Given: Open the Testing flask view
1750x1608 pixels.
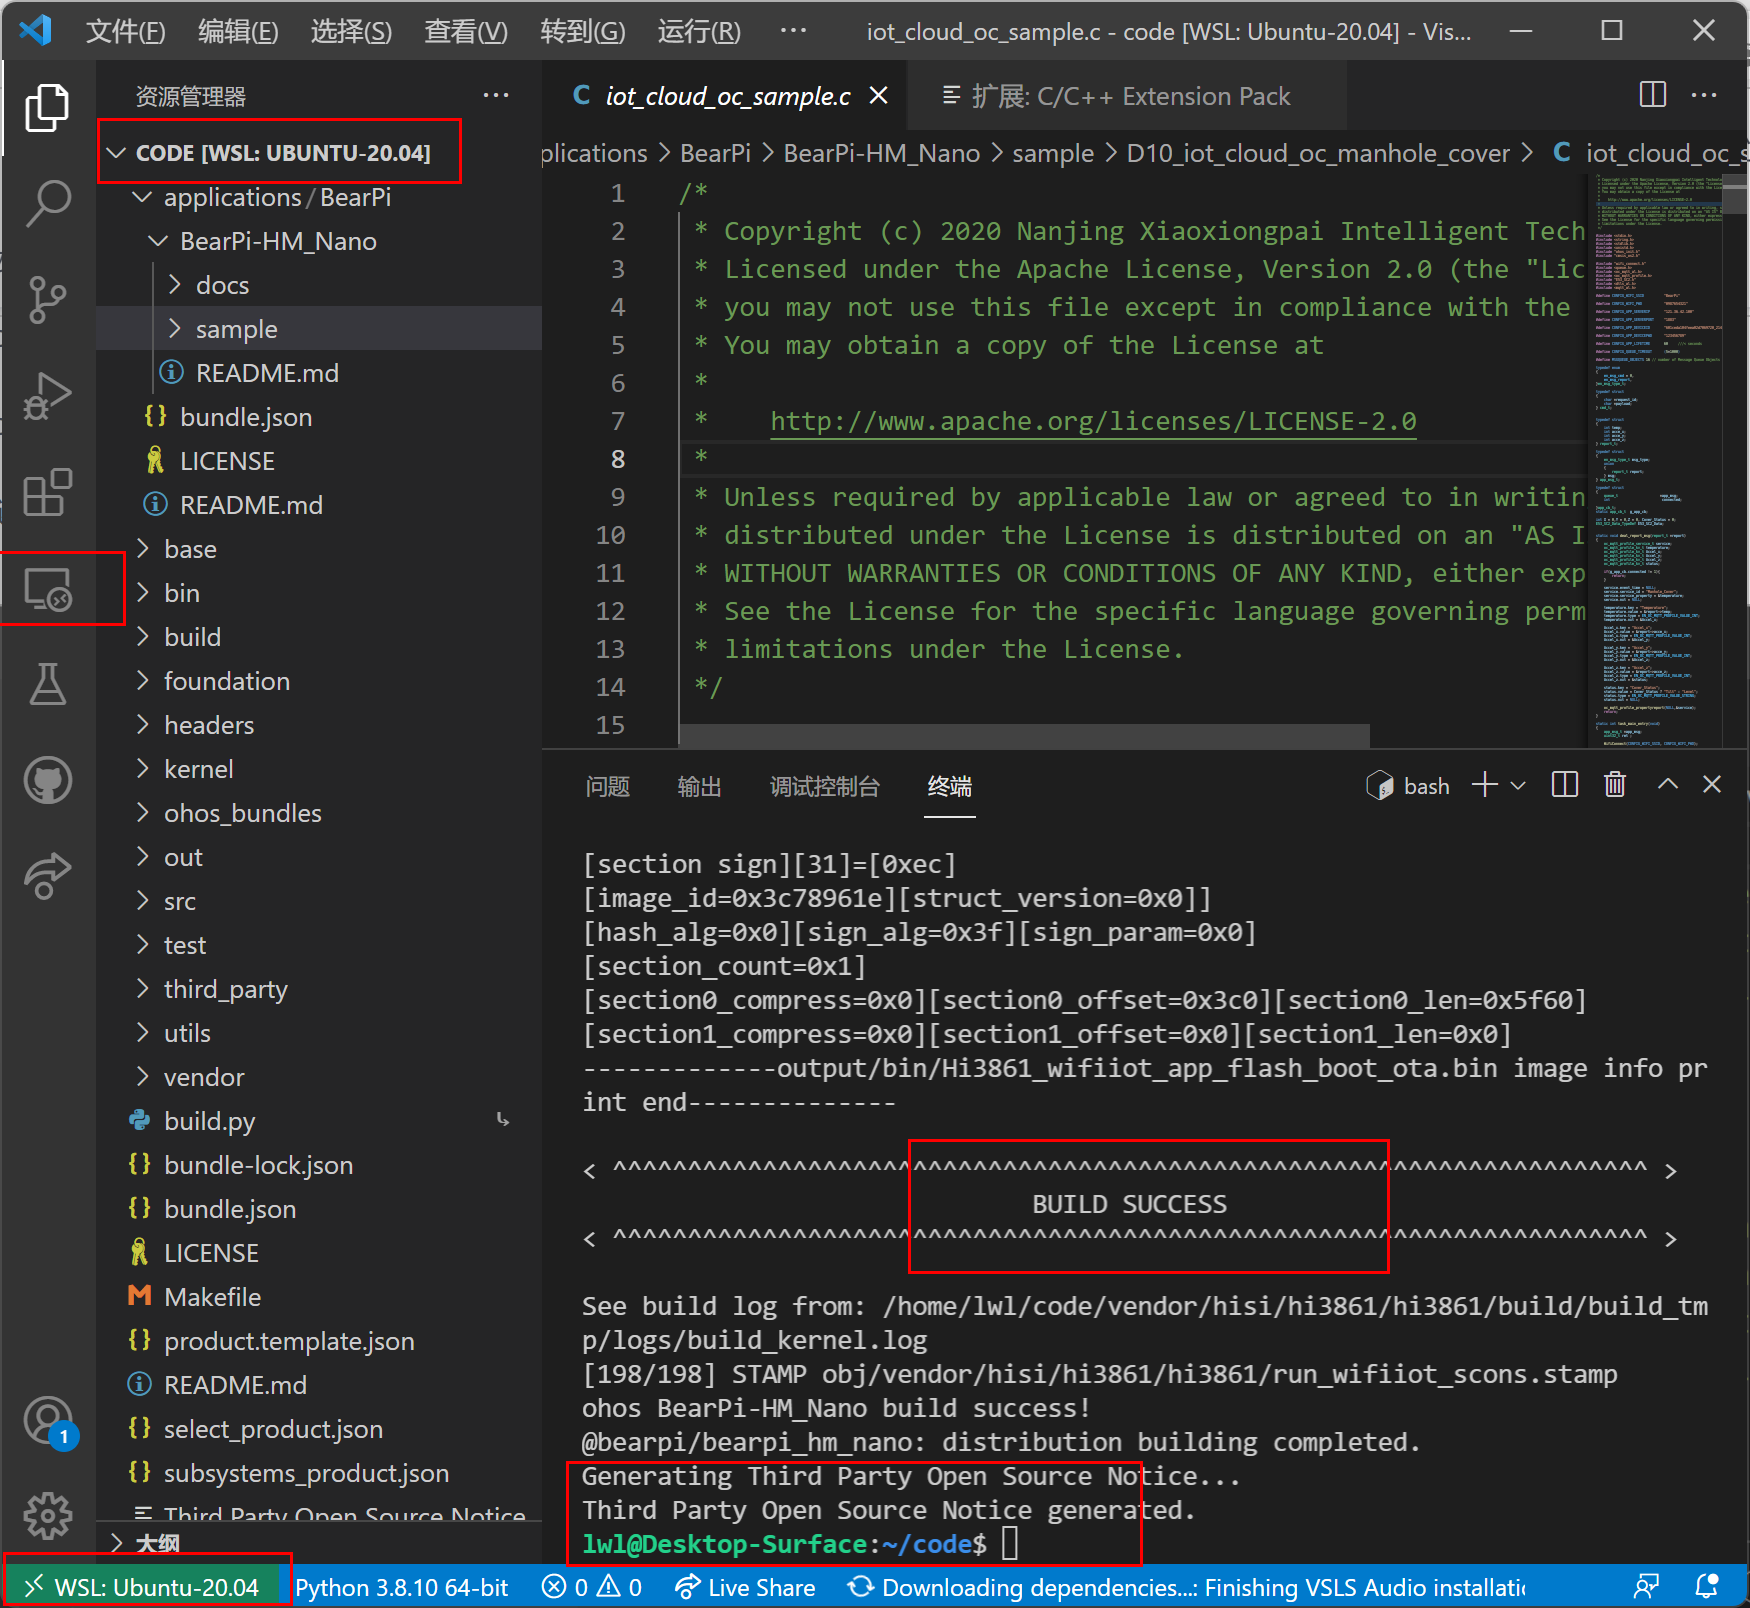Looking at the screenshot, I should pyautogui.click(x=47, y=685).
